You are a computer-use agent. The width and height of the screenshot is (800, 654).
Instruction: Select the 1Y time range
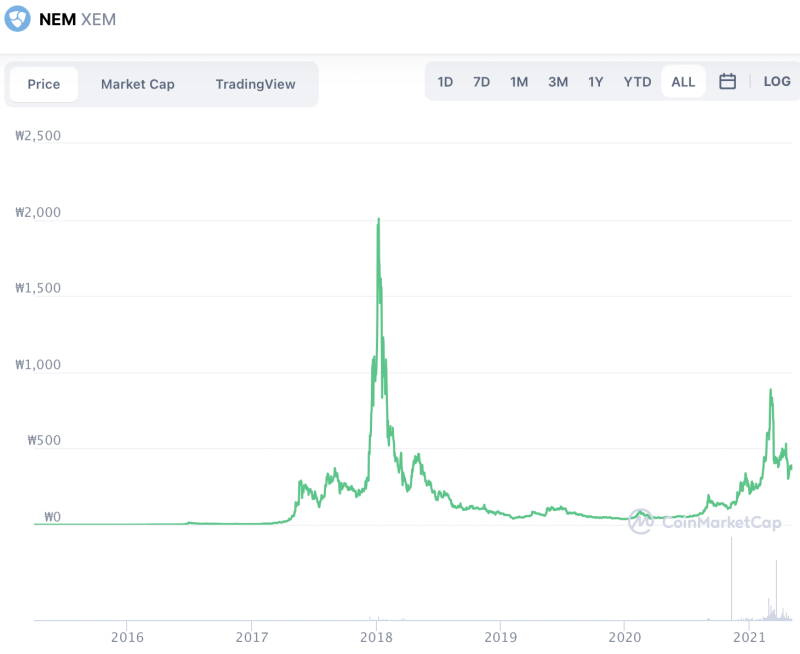click(595, 82)
